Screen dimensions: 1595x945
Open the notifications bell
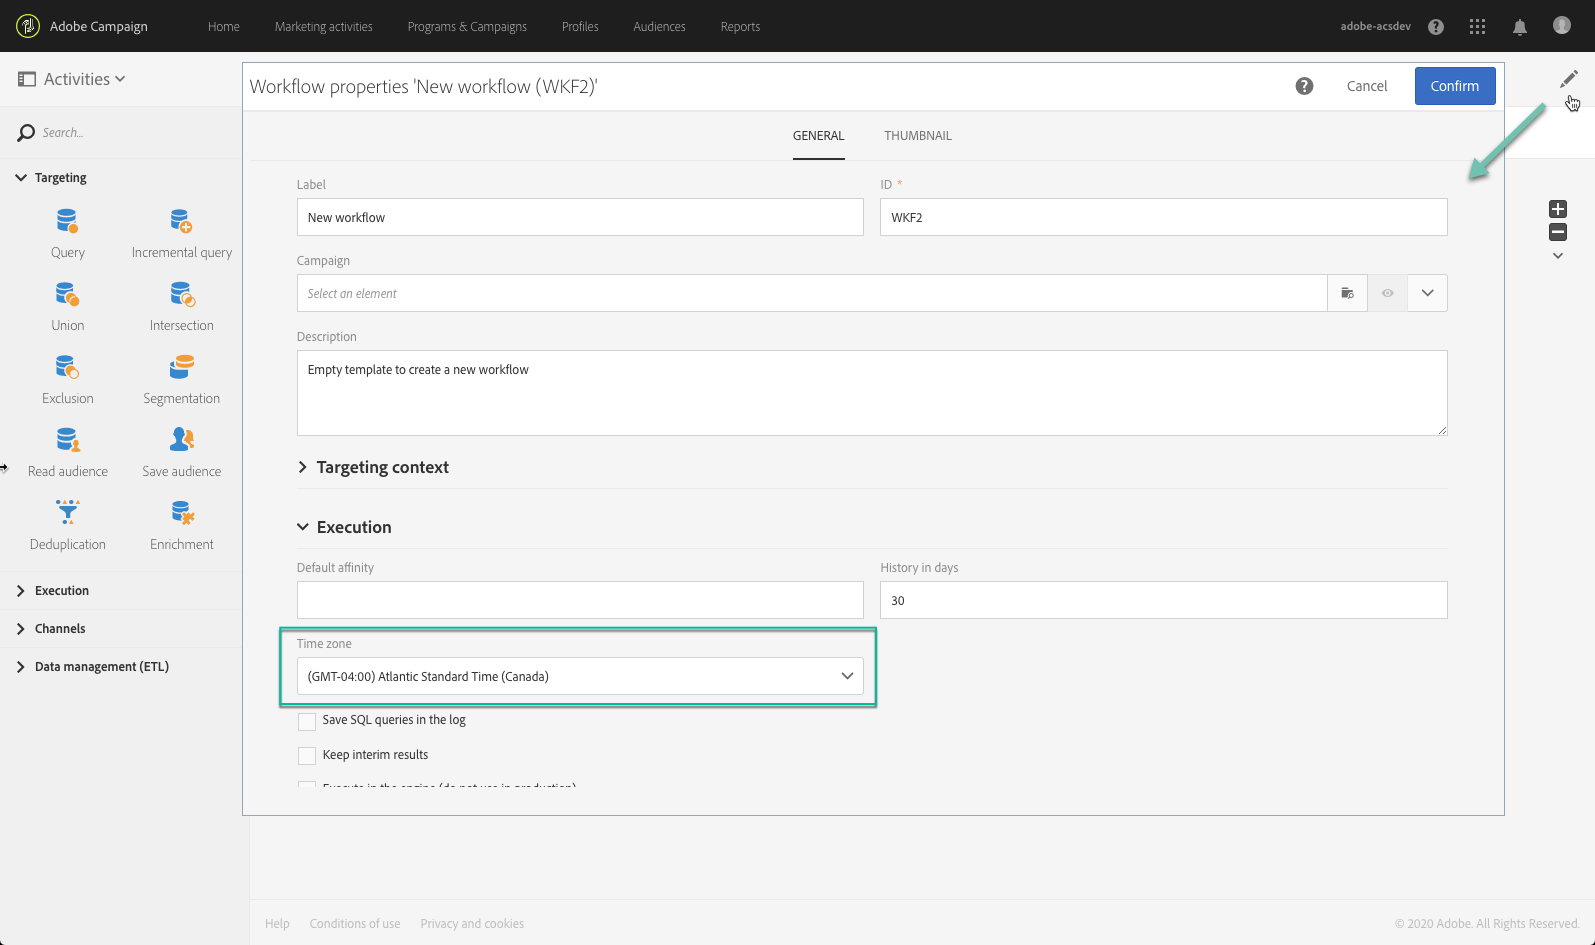pos(1519,27)
